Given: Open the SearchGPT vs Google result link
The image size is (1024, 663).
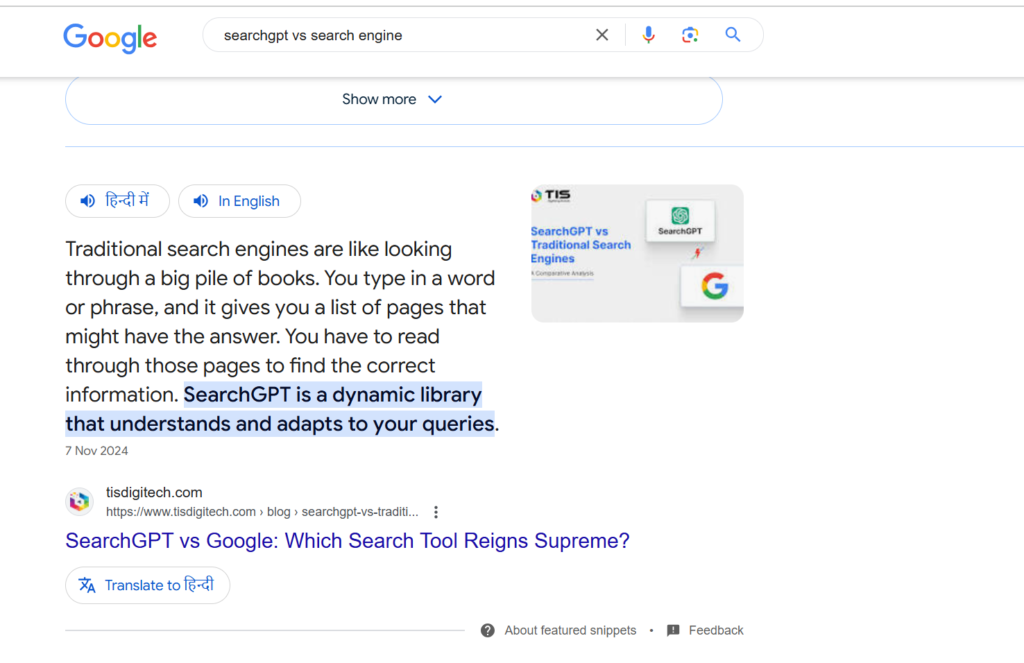Looking at the screenshot, I should point(347,540).
